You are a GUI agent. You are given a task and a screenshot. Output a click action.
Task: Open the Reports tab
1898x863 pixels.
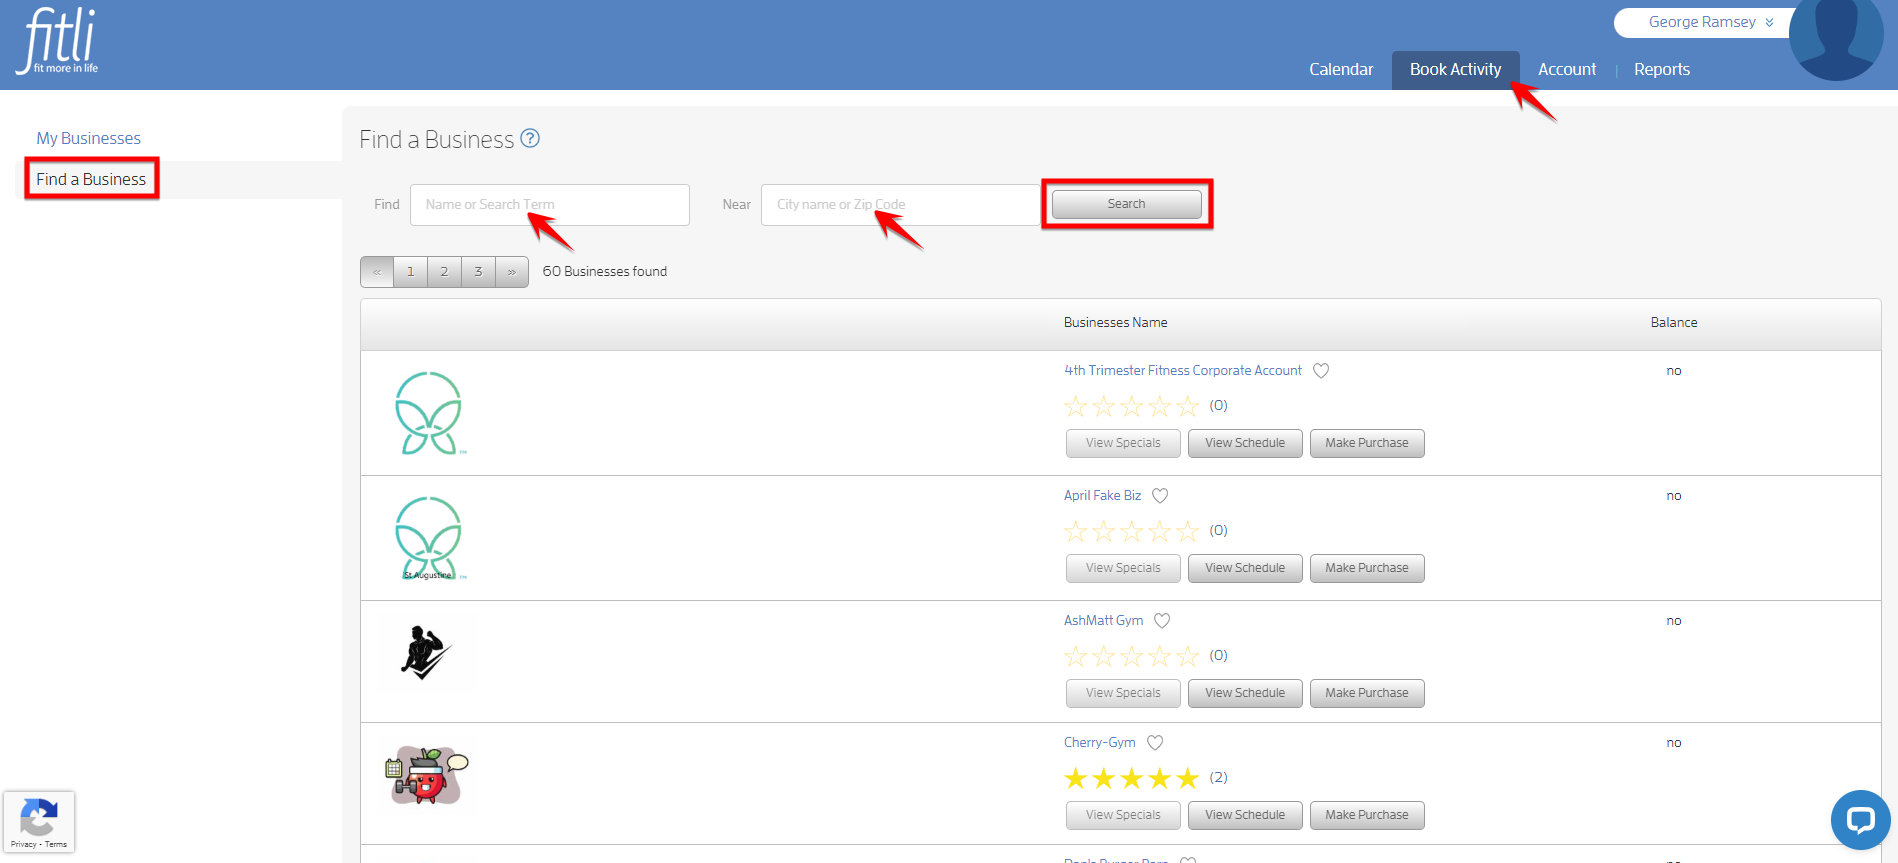1662,69
